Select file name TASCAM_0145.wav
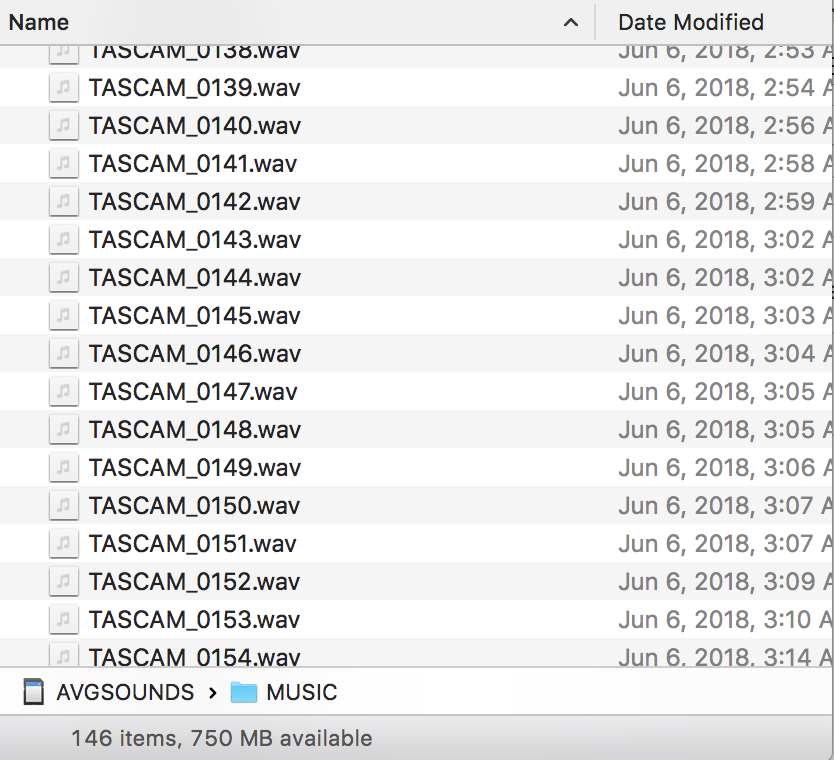Image resolution: width=834 pixels, height=760 pixels. [195, 316]
